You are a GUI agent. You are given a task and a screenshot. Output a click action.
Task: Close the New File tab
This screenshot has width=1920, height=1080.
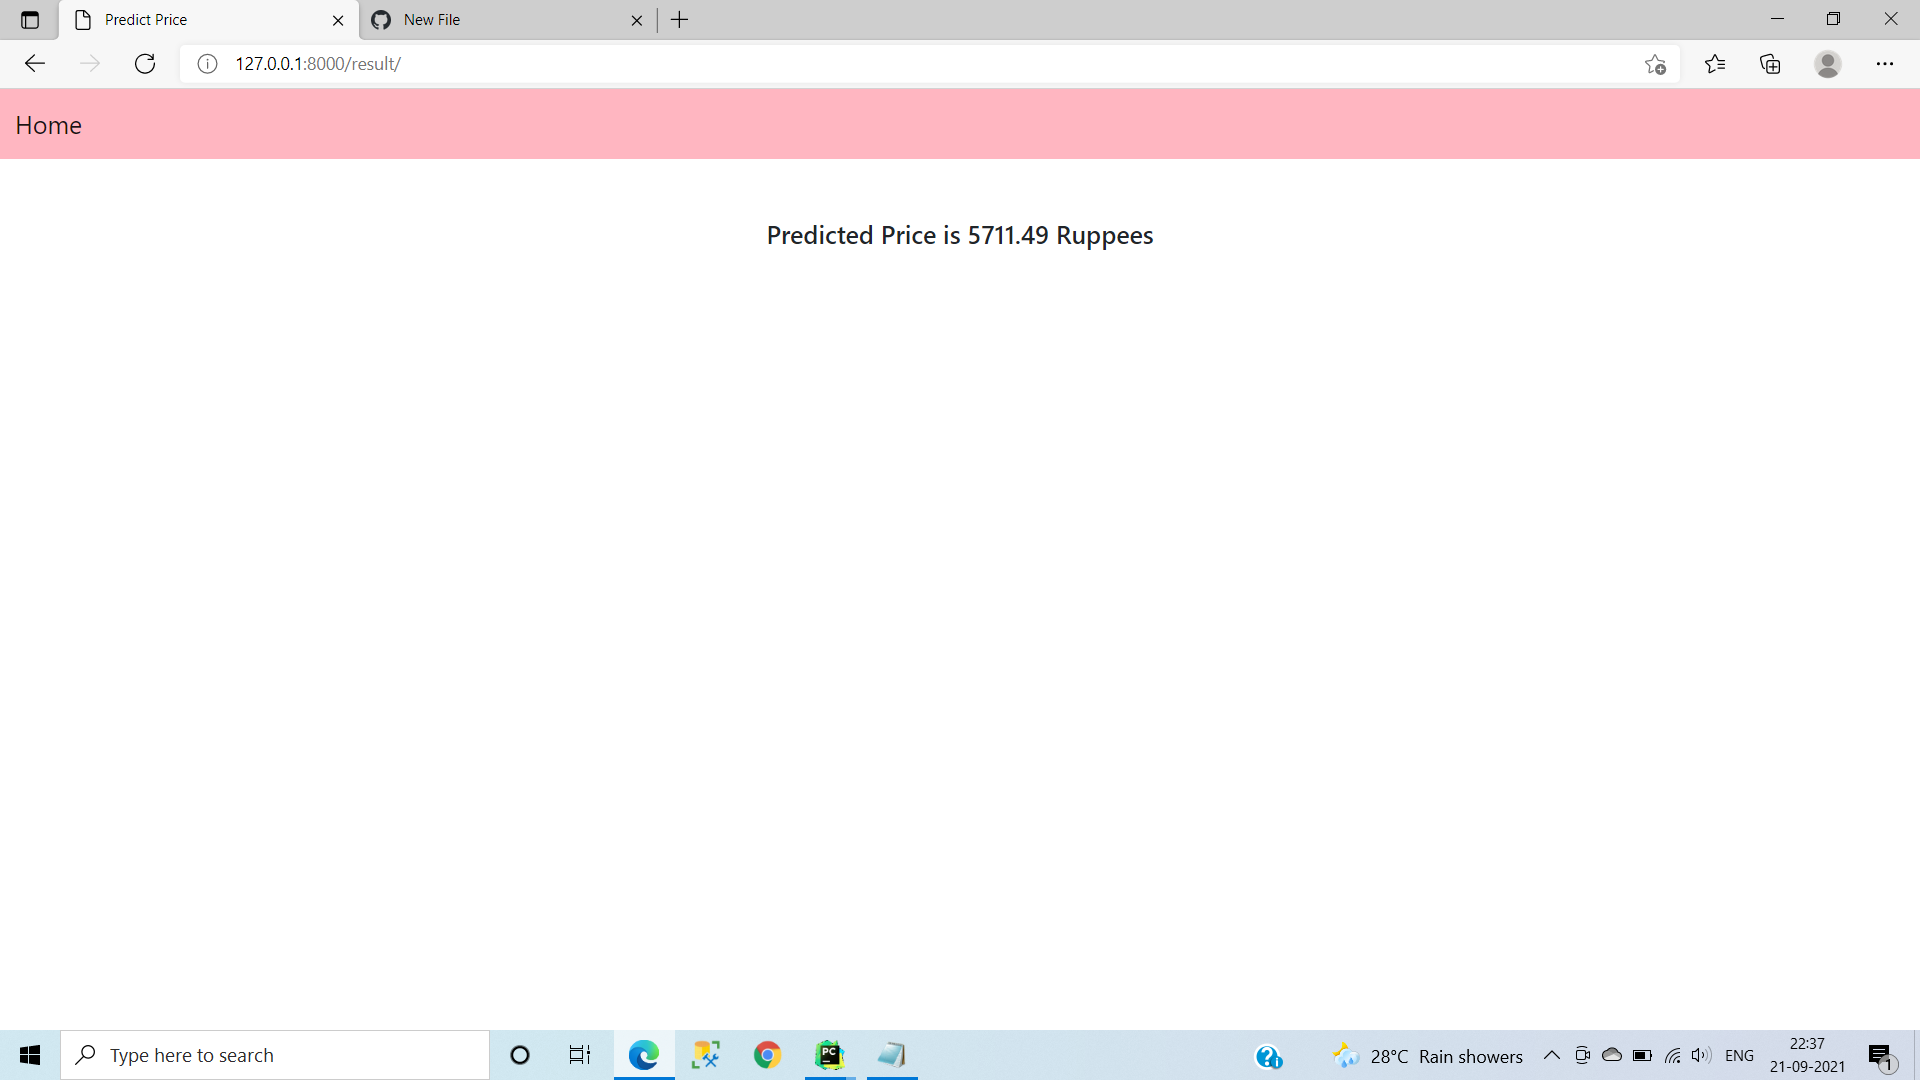(637, 20)
